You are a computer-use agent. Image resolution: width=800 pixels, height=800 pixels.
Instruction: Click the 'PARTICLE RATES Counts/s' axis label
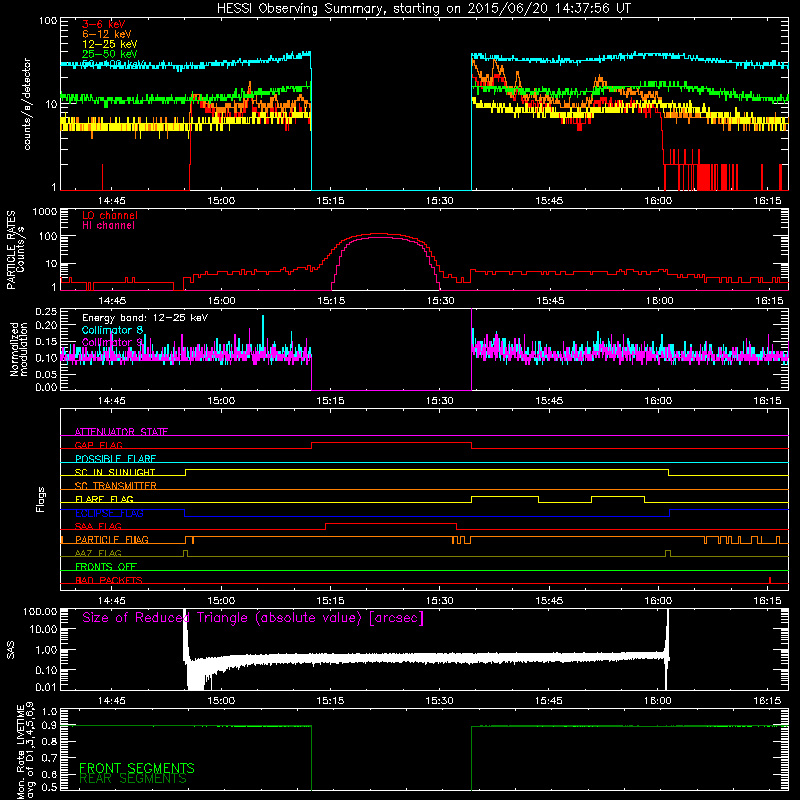(15, 250)
